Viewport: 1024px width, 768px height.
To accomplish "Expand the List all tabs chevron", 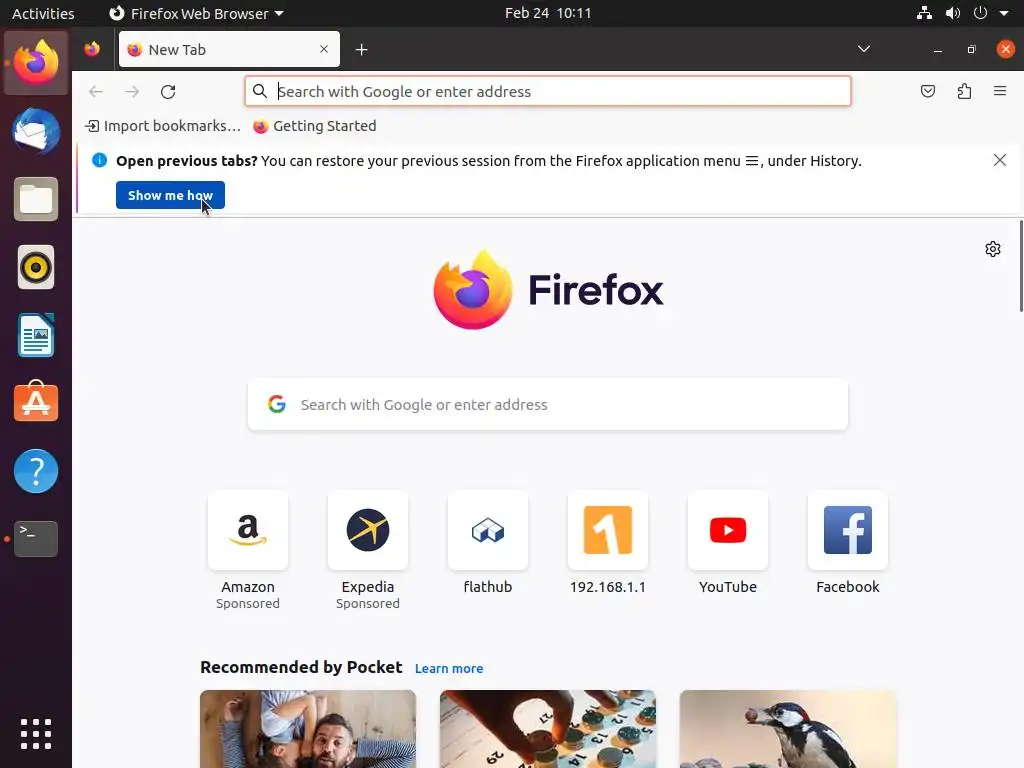I will point(863,49).
